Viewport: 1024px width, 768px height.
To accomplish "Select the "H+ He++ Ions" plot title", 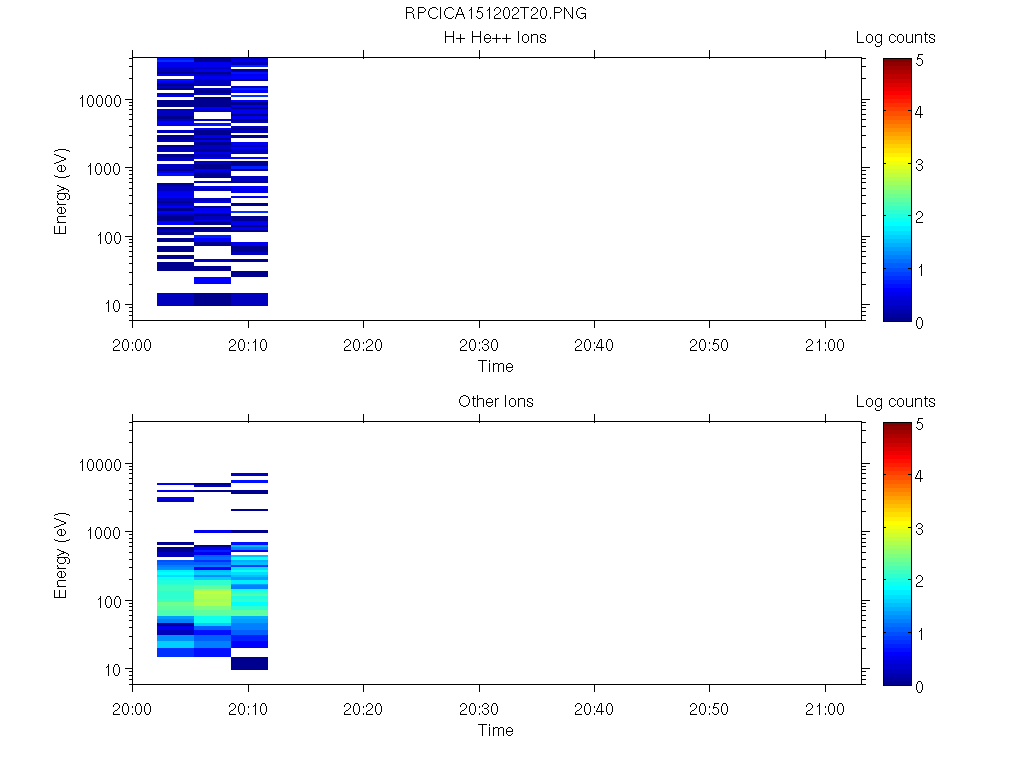I will 495,37.
